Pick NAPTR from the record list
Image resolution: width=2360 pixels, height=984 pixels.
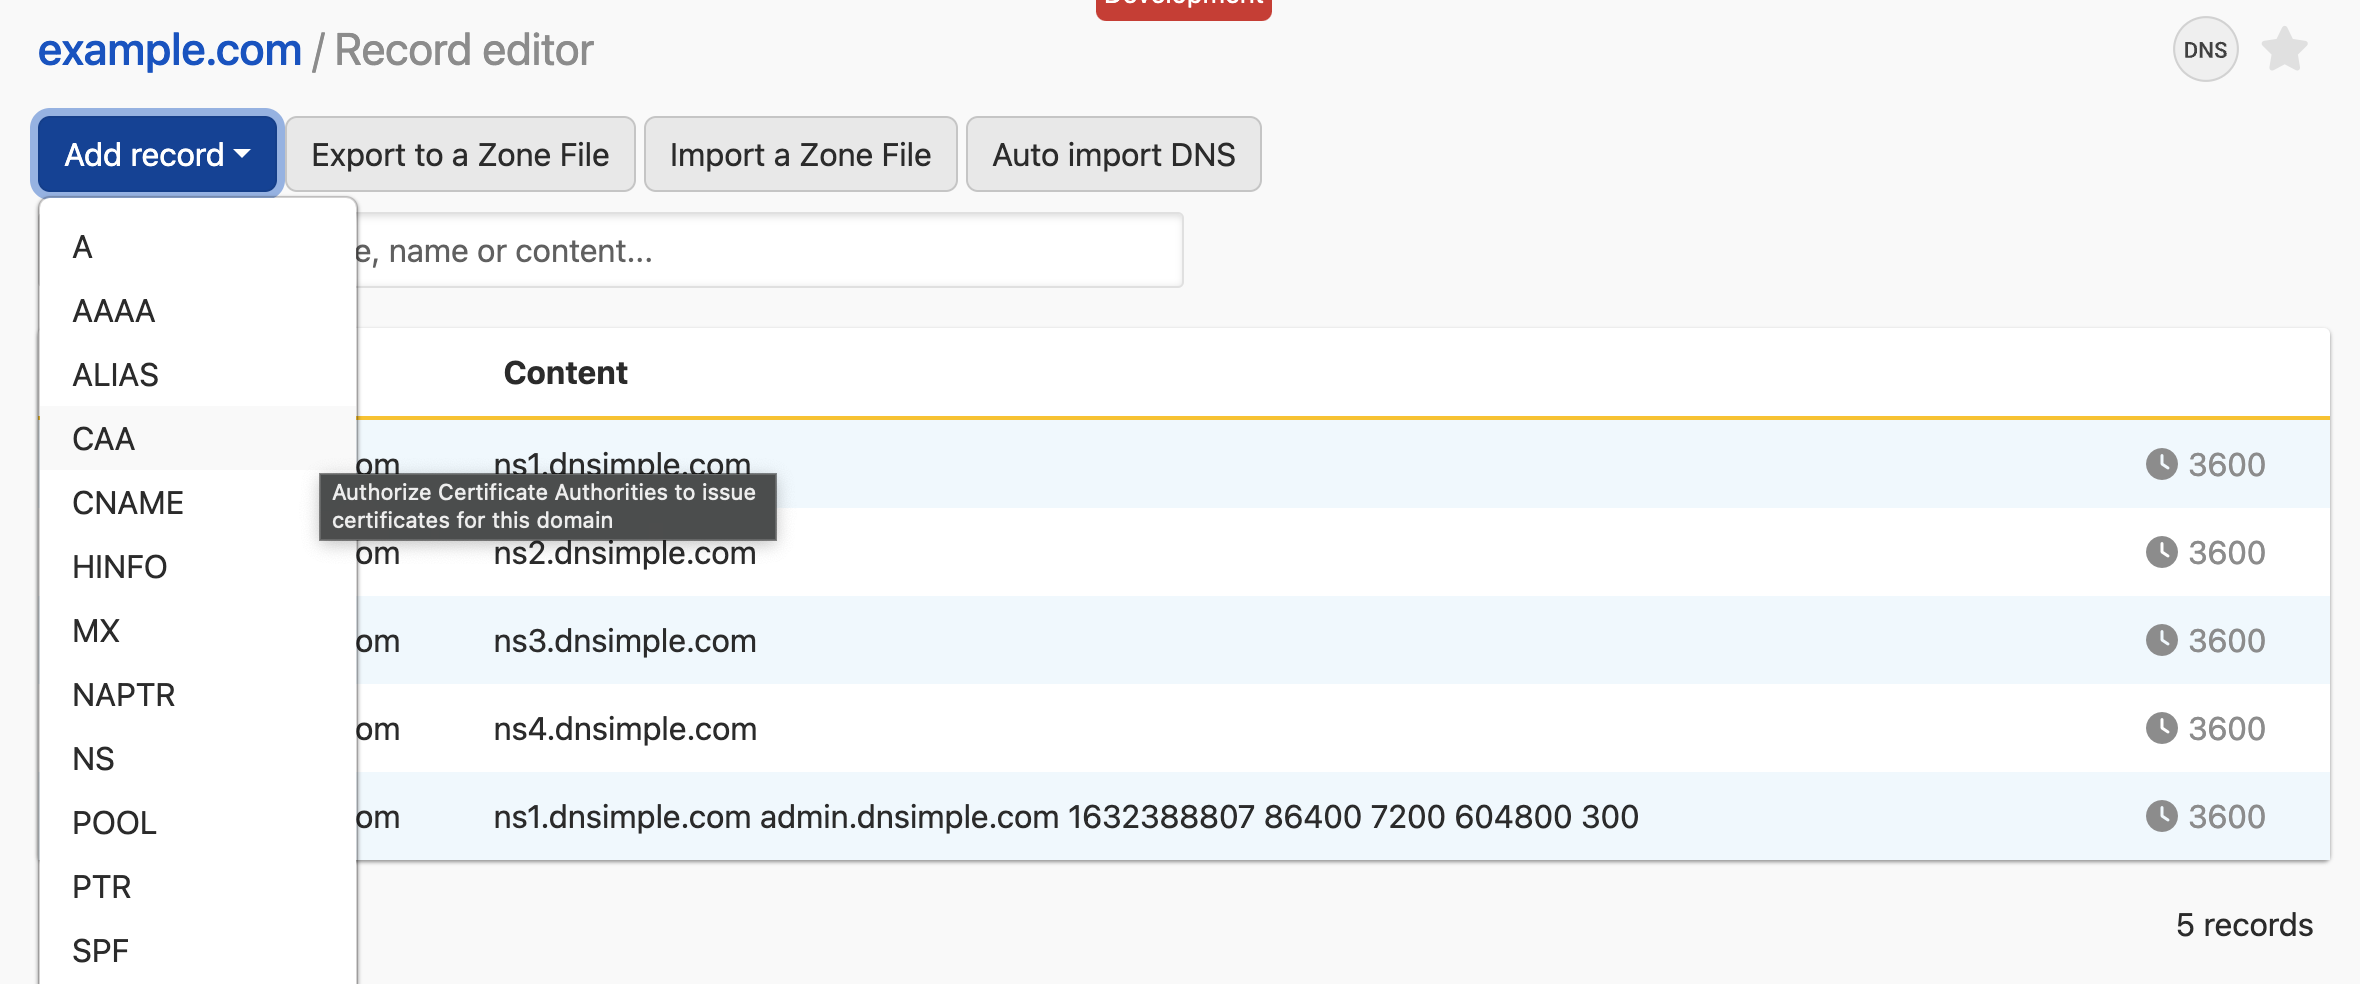point(198,695)
